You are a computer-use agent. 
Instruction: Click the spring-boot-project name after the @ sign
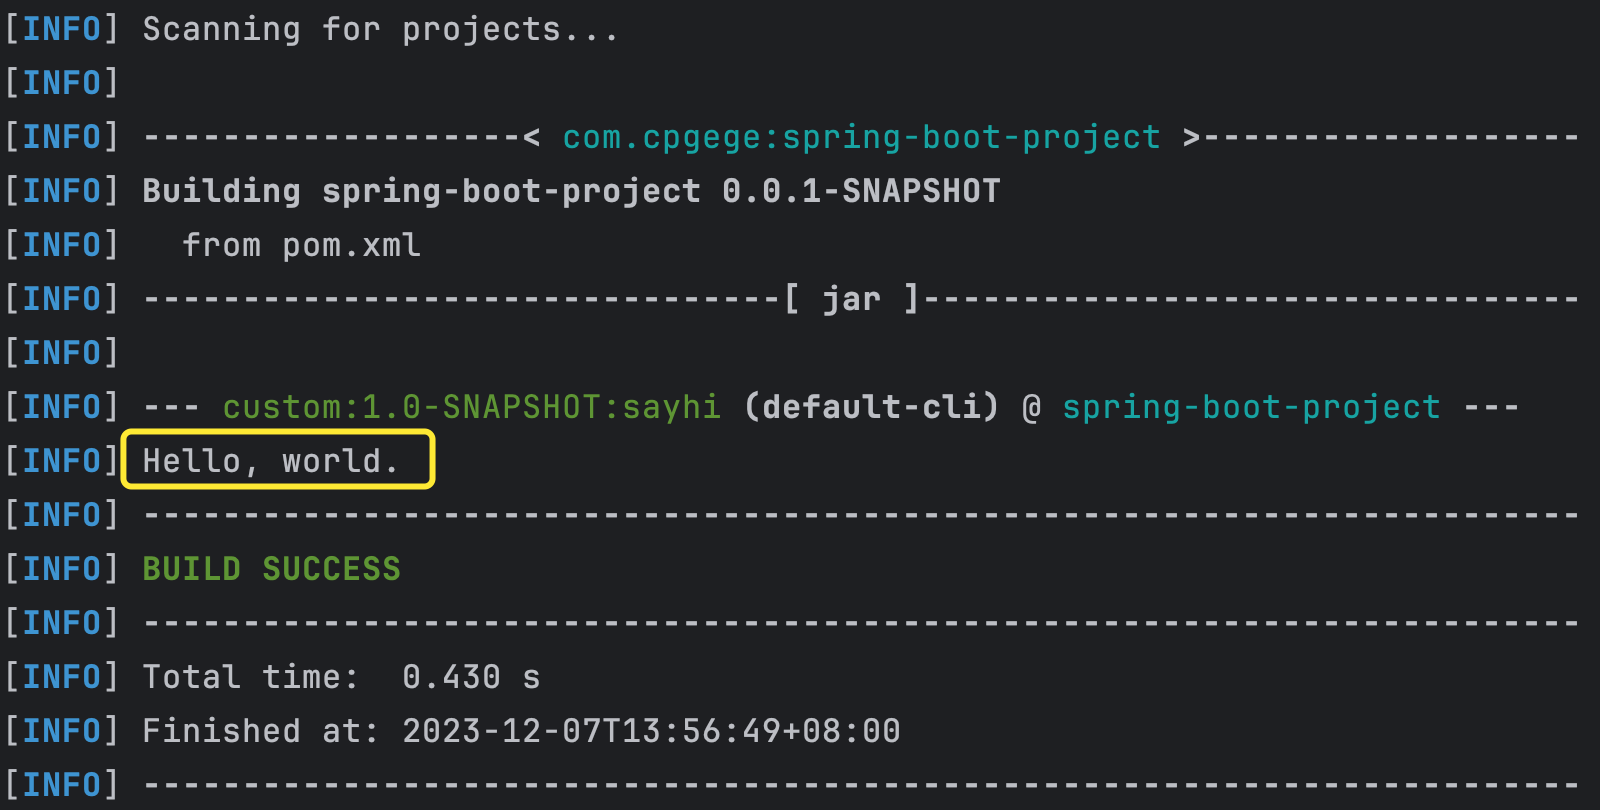(x=1251, y=407)
